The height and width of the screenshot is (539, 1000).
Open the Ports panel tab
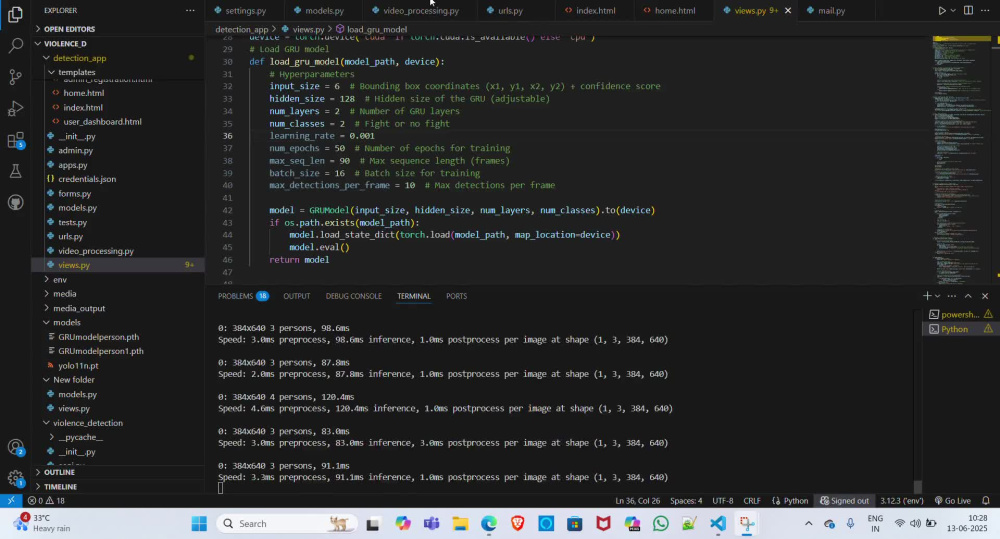click(456, 296)
